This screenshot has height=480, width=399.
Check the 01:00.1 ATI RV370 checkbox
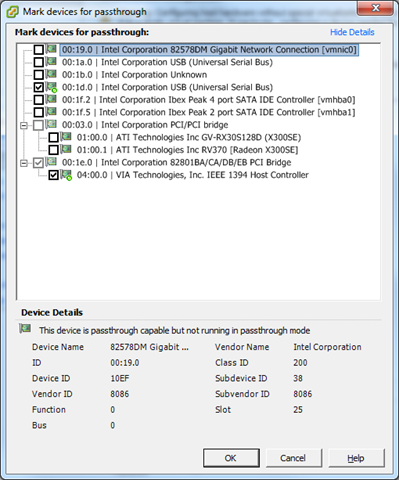(53, 150)
